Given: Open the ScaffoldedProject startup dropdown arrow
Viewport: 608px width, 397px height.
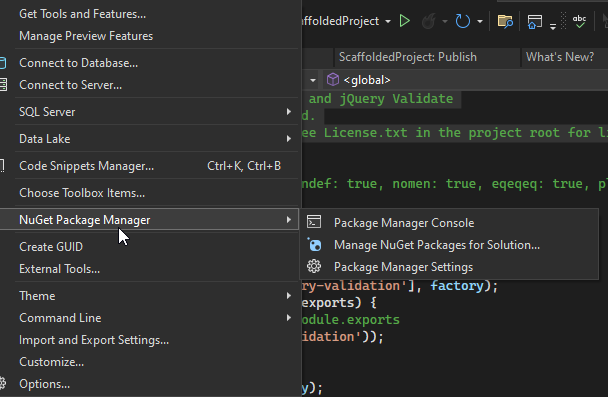Looking at the screenshot, I should (x=388, y=21).
